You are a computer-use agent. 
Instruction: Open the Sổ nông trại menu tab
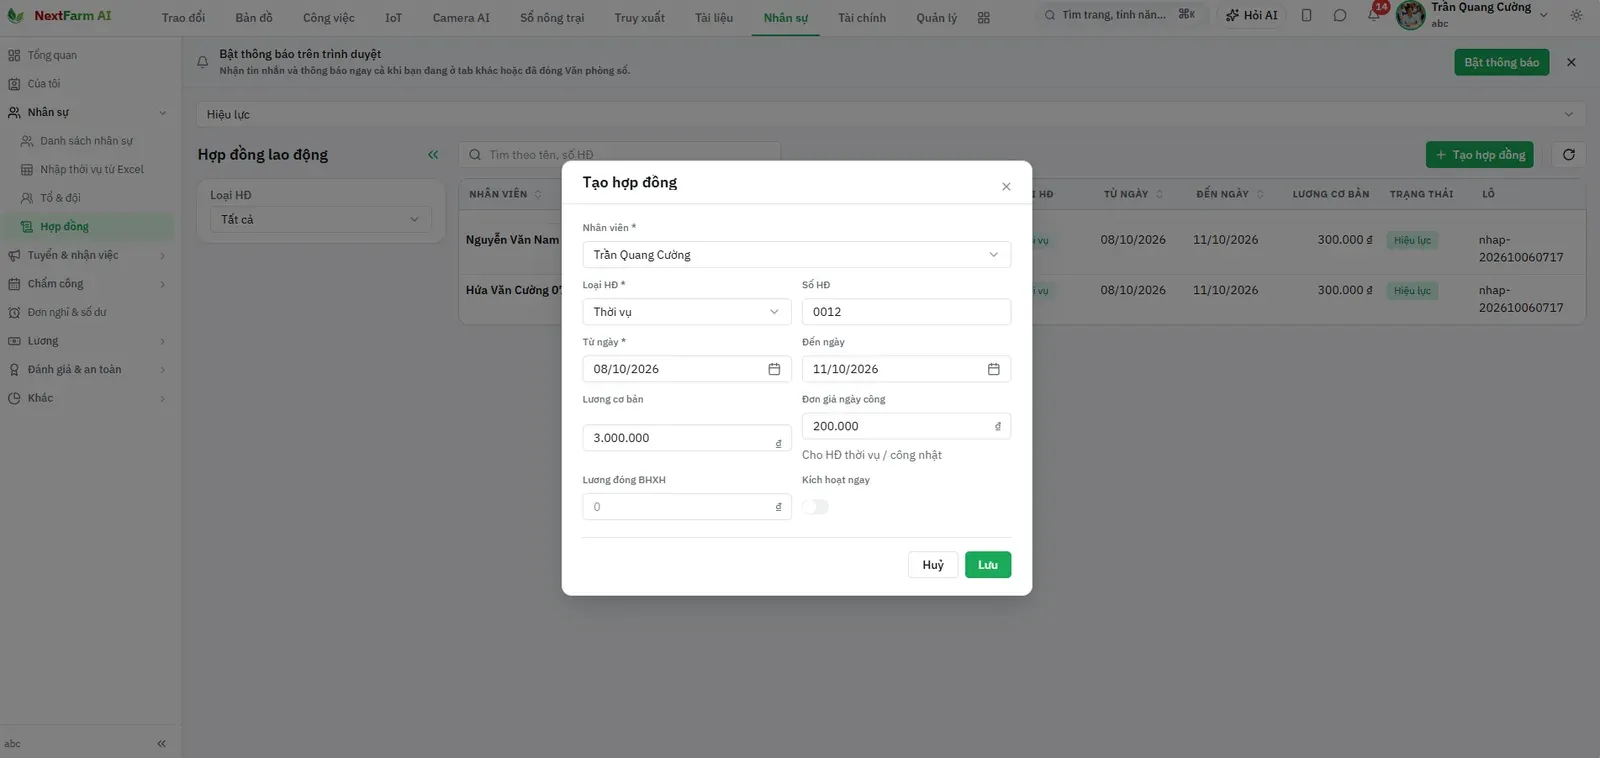[x=552, y=18]
